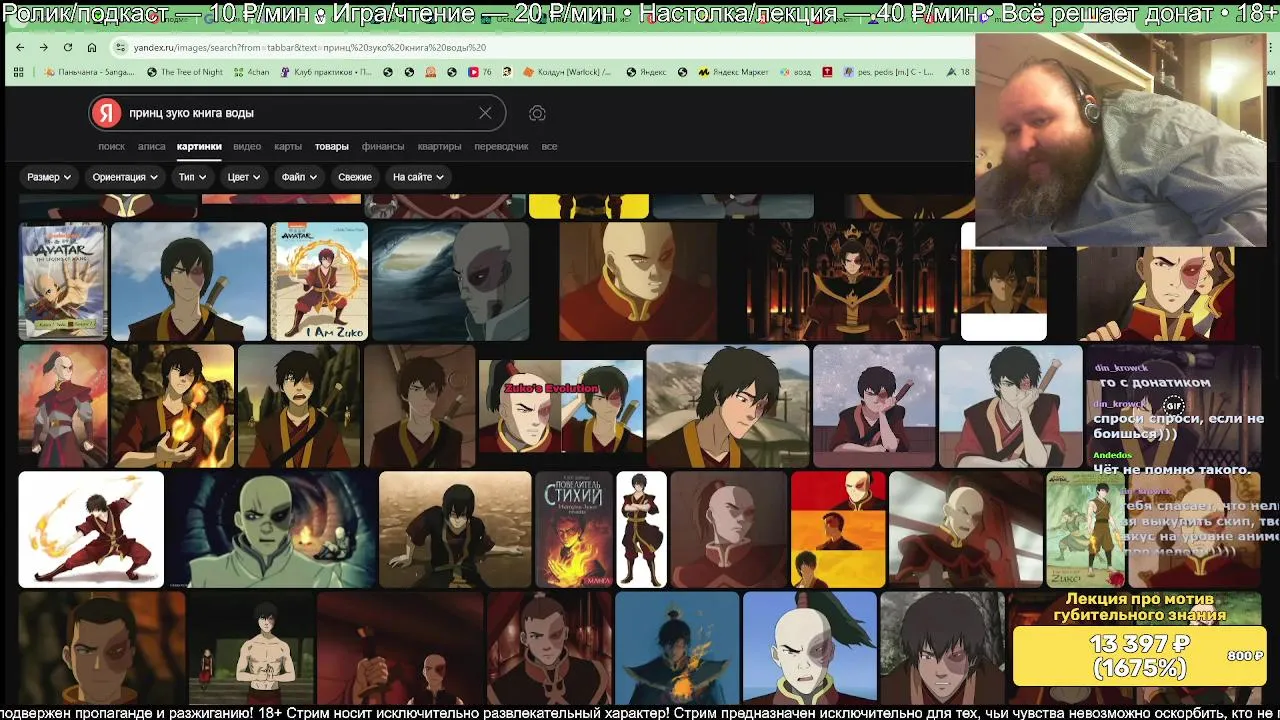Expand the На сайте filter dropdown
Screen dimensions: 1280x720
coord(418,177)
